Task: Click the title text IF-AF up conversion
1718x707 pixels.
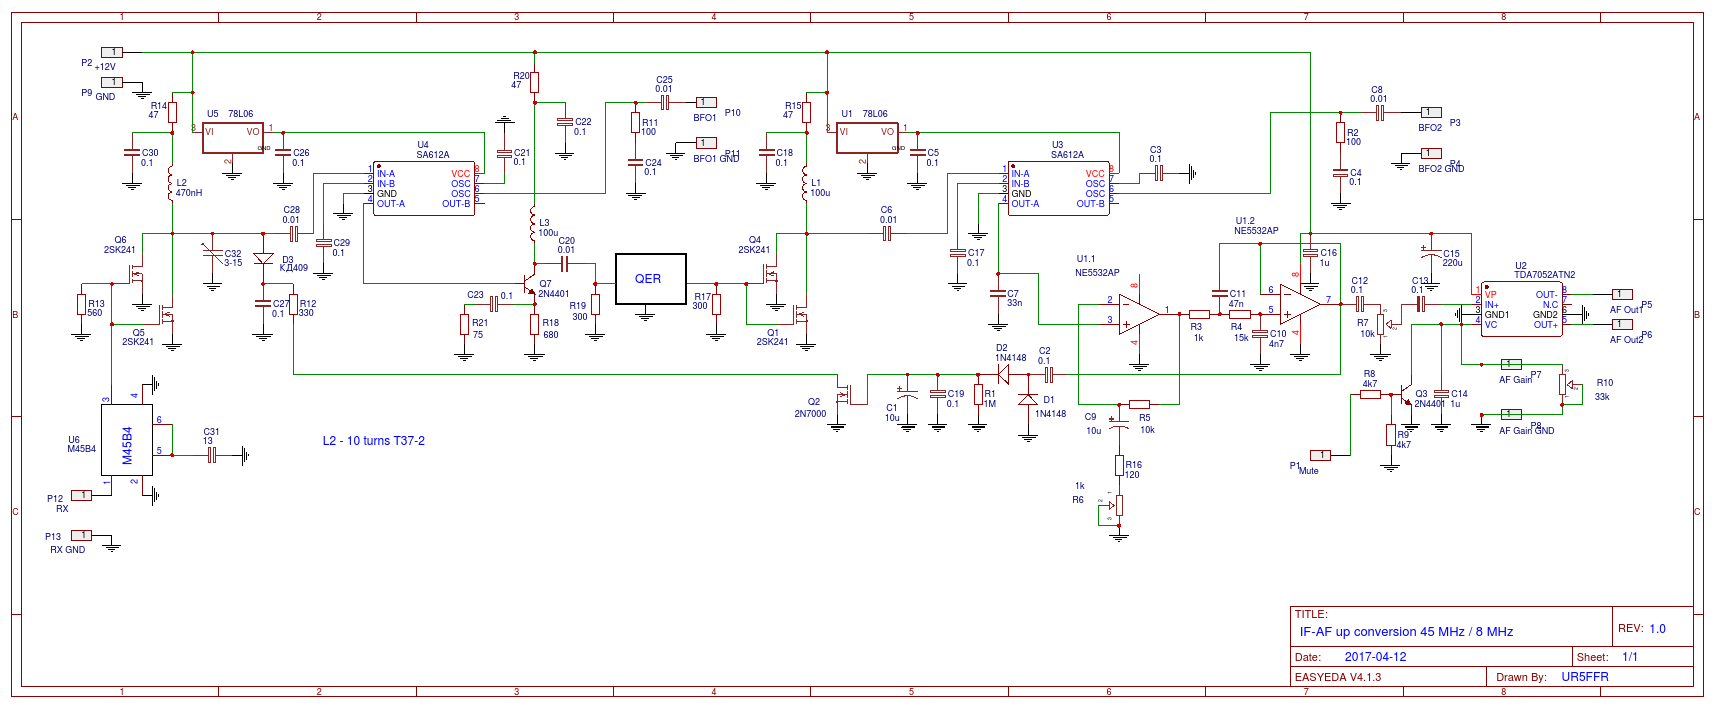Action: (1405, 632)
